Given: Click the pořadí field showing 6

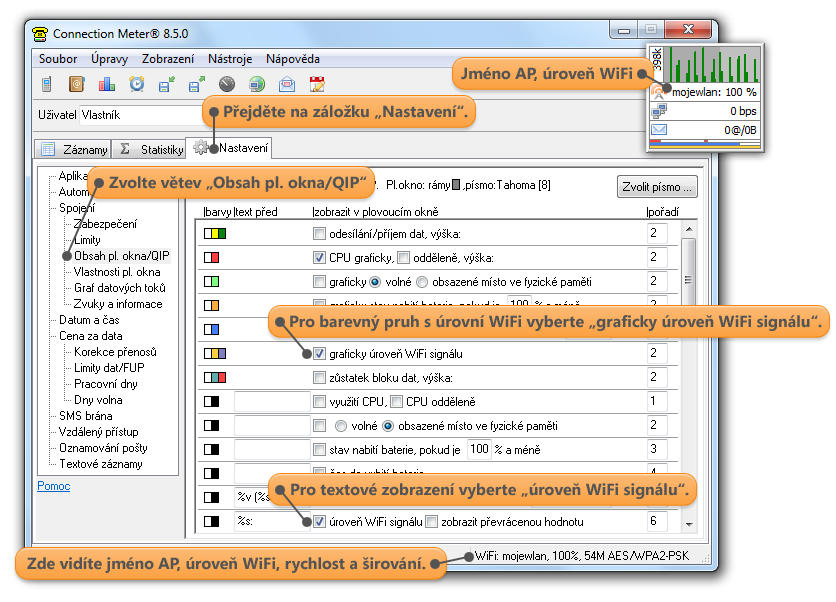Looking at the screenshot, I should pyautogui.click(x=657, y=521).
